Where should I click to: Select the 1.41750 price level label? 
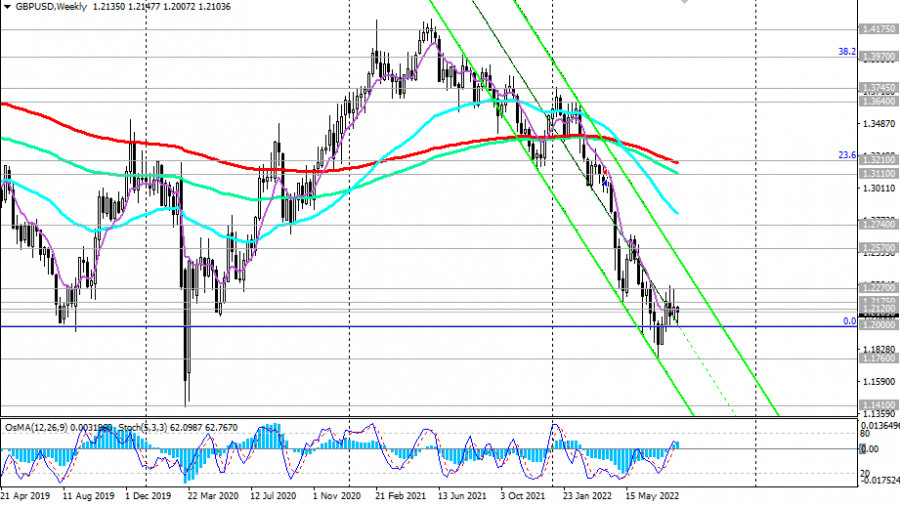click(877, 30)
